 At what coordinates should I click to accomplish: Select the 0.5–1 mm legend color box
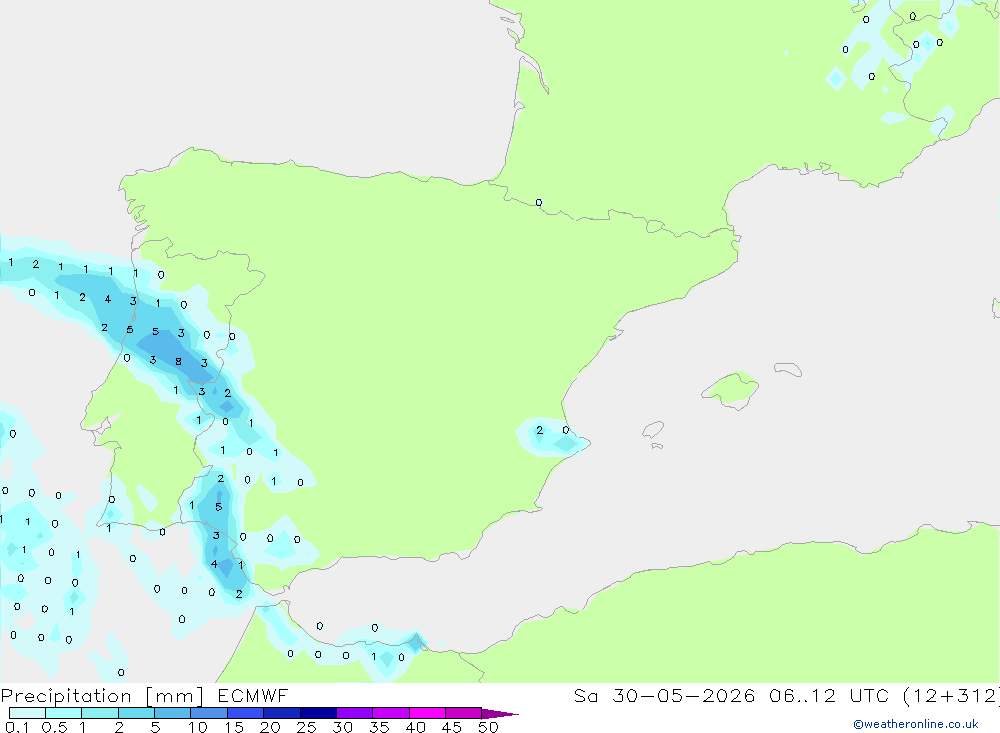tap(63, 713)
